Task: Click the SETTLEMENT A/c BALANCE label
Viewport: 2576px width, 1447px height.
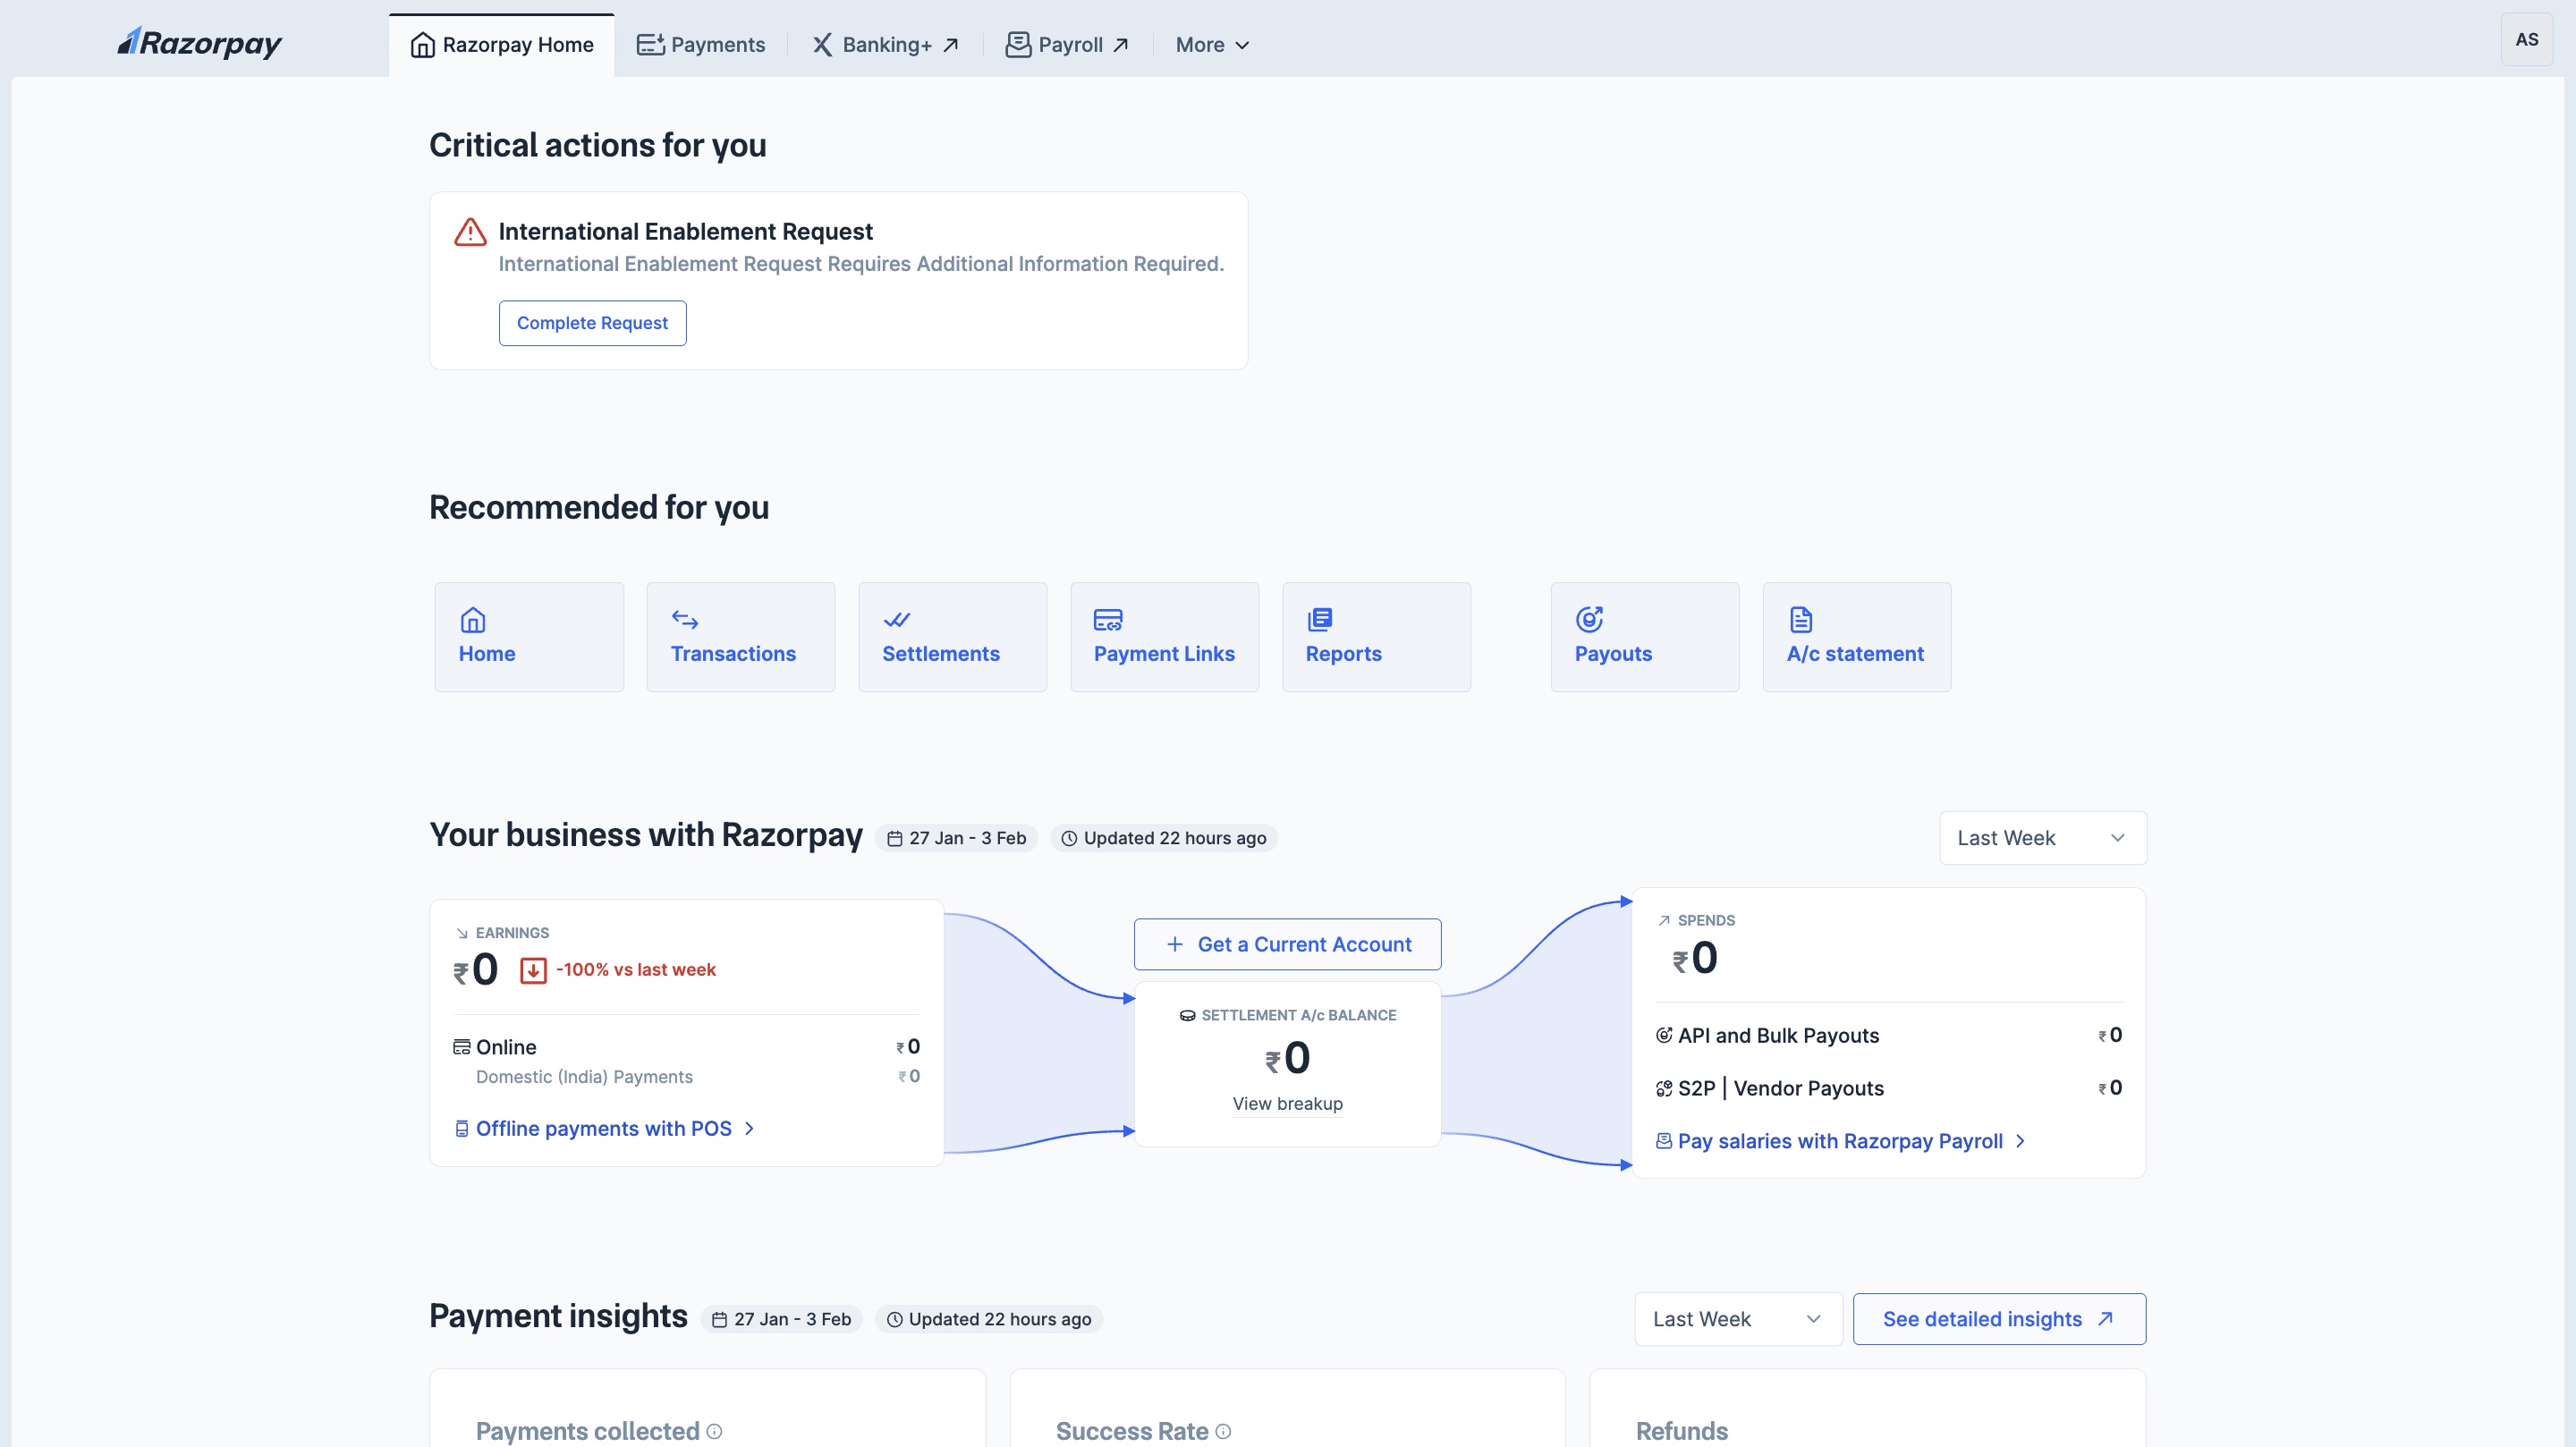Action: 1299,1015
